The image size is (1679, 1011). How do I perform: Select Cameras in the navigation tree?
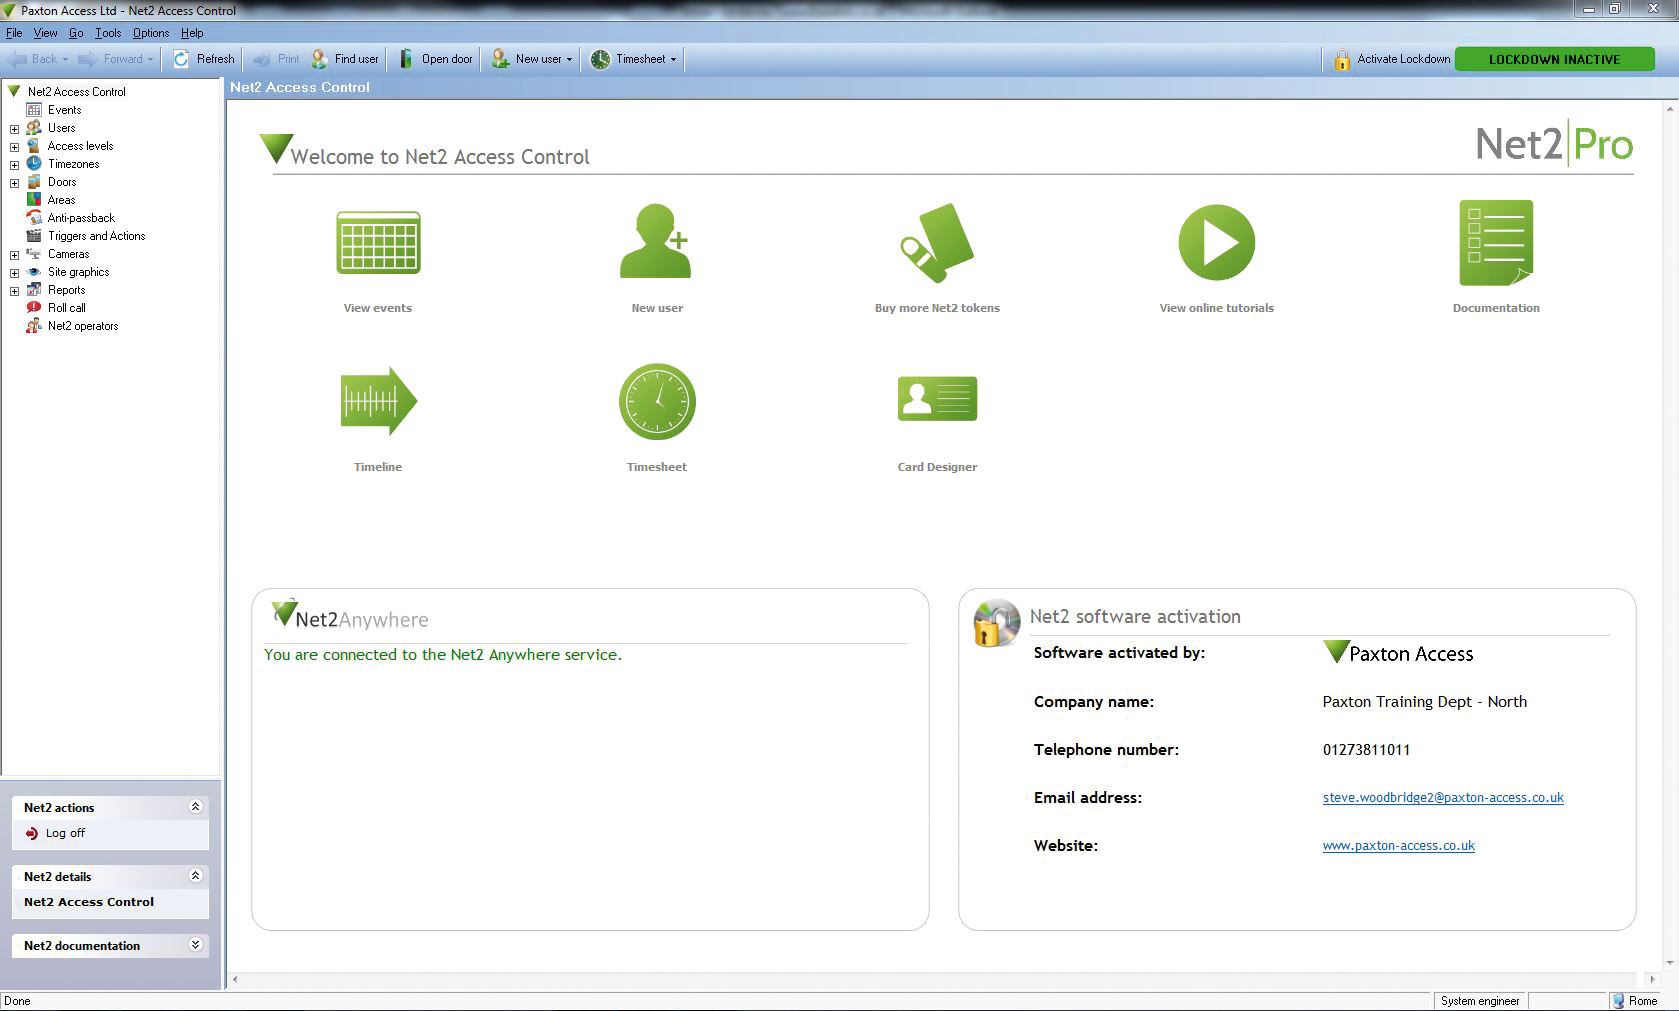[68, 254]
